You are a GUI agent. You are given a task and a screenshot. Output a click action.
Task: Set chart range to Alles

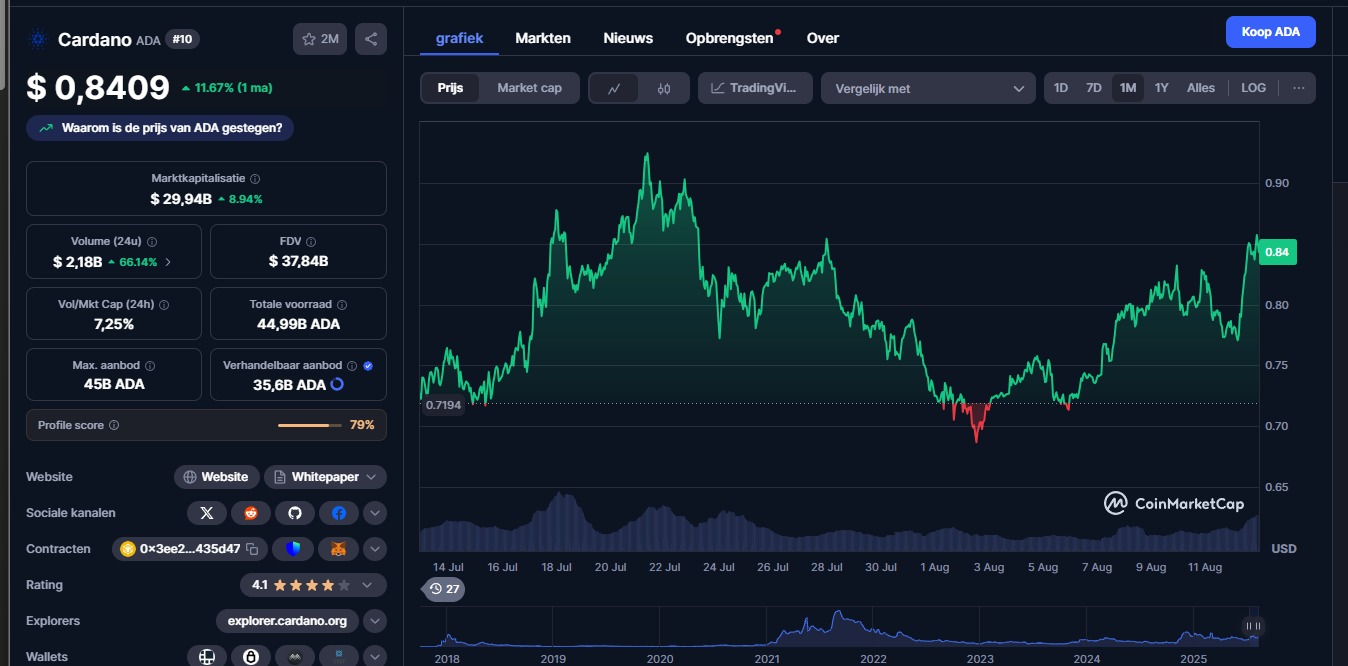coord(1201,88)
